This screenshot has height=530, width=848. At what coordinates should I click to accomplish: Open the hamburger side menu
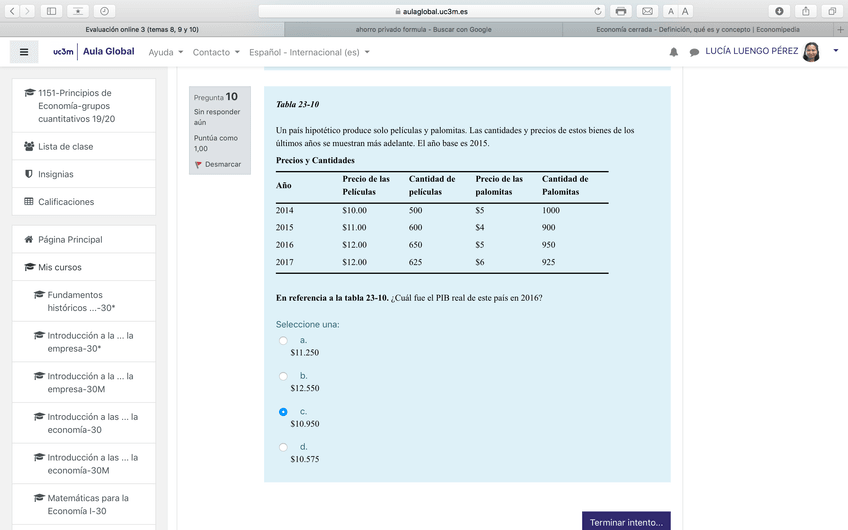pyautogui.click(x=24, y=52)
